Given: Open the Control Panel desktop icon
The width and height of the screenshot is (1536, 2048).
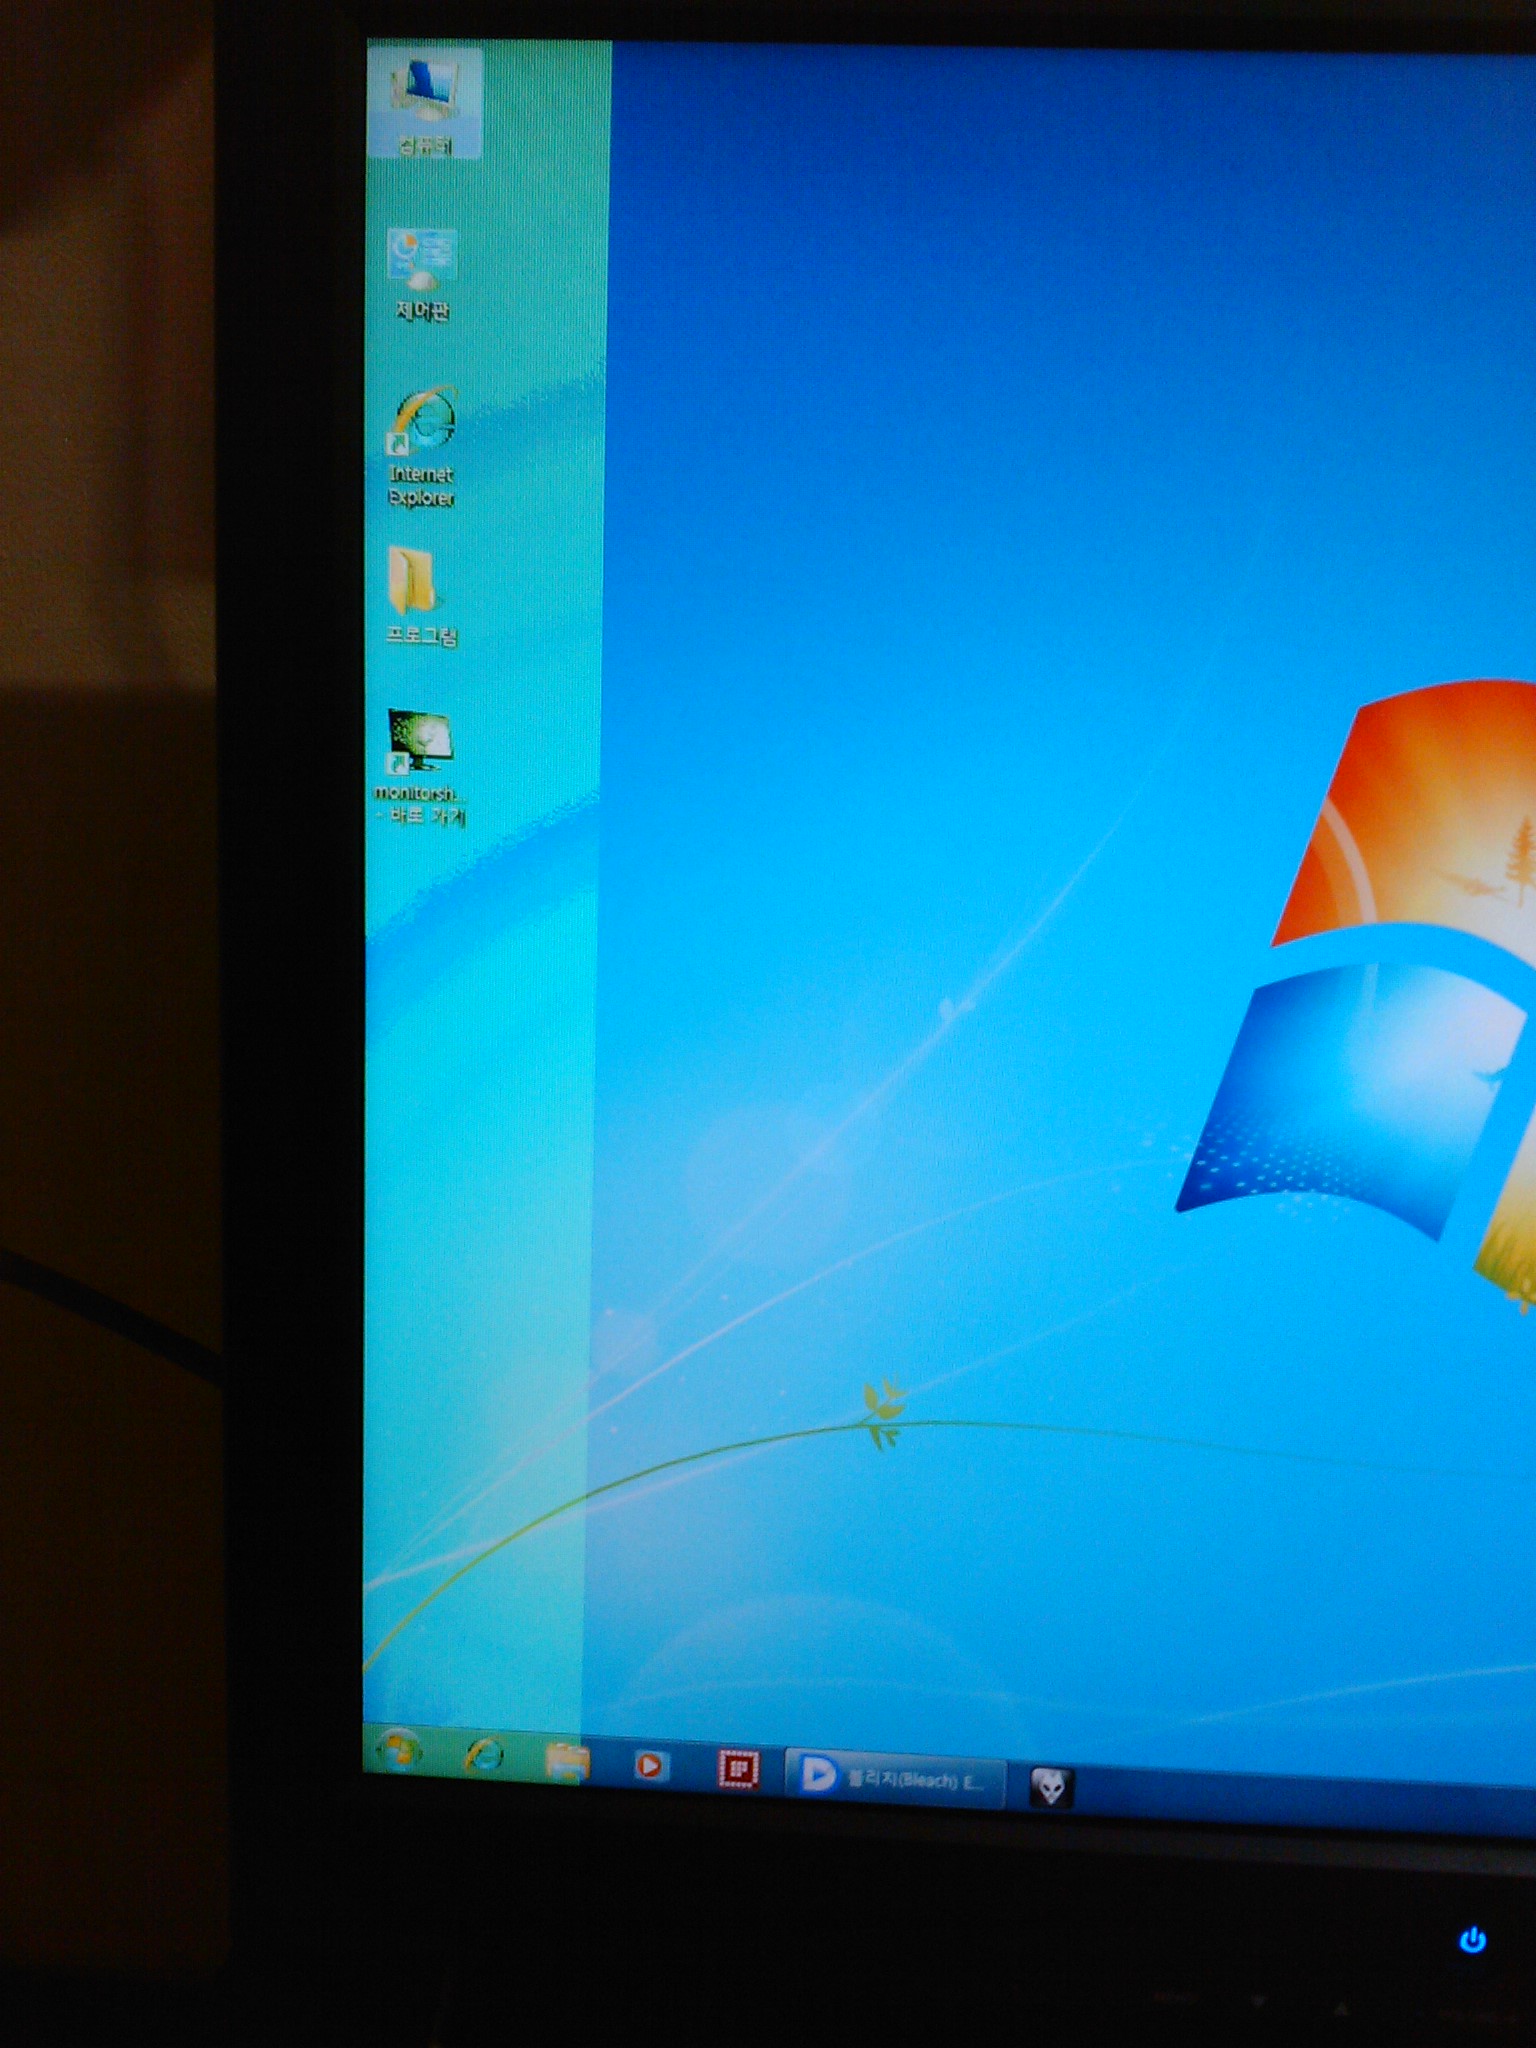Looking at the screenshot, I should [x=422, y=274].
